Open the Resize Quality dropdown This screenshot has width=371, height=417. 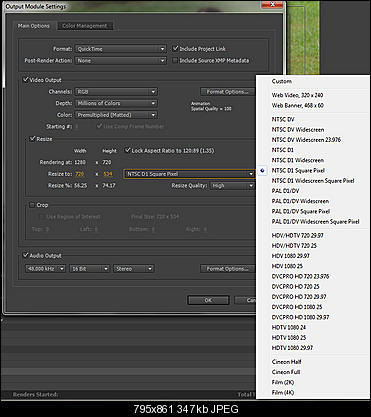tap(232, 186)
